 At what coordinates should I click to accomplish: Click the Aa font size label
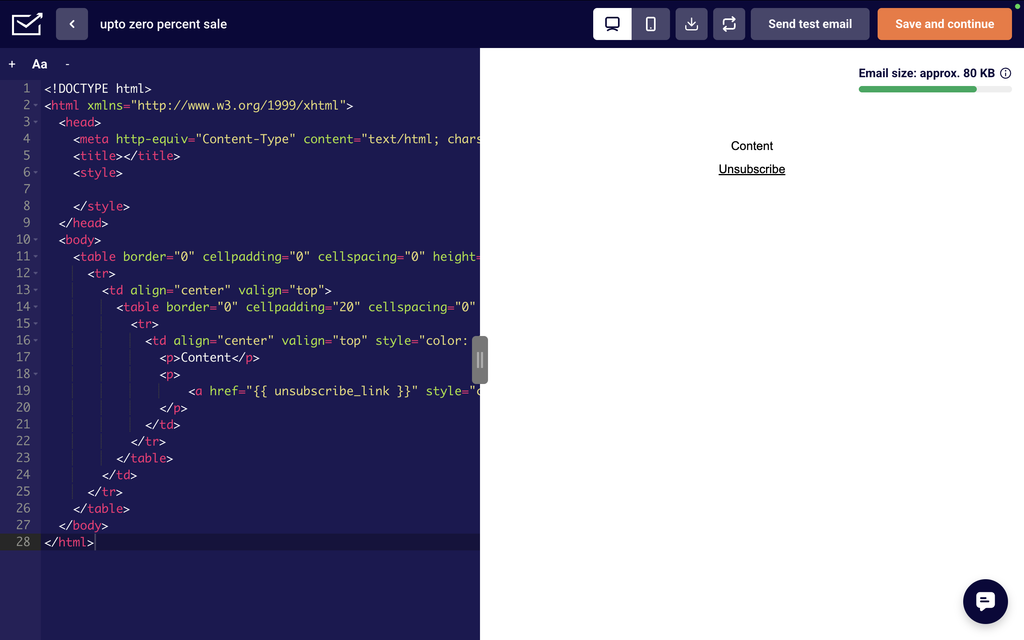39,64
